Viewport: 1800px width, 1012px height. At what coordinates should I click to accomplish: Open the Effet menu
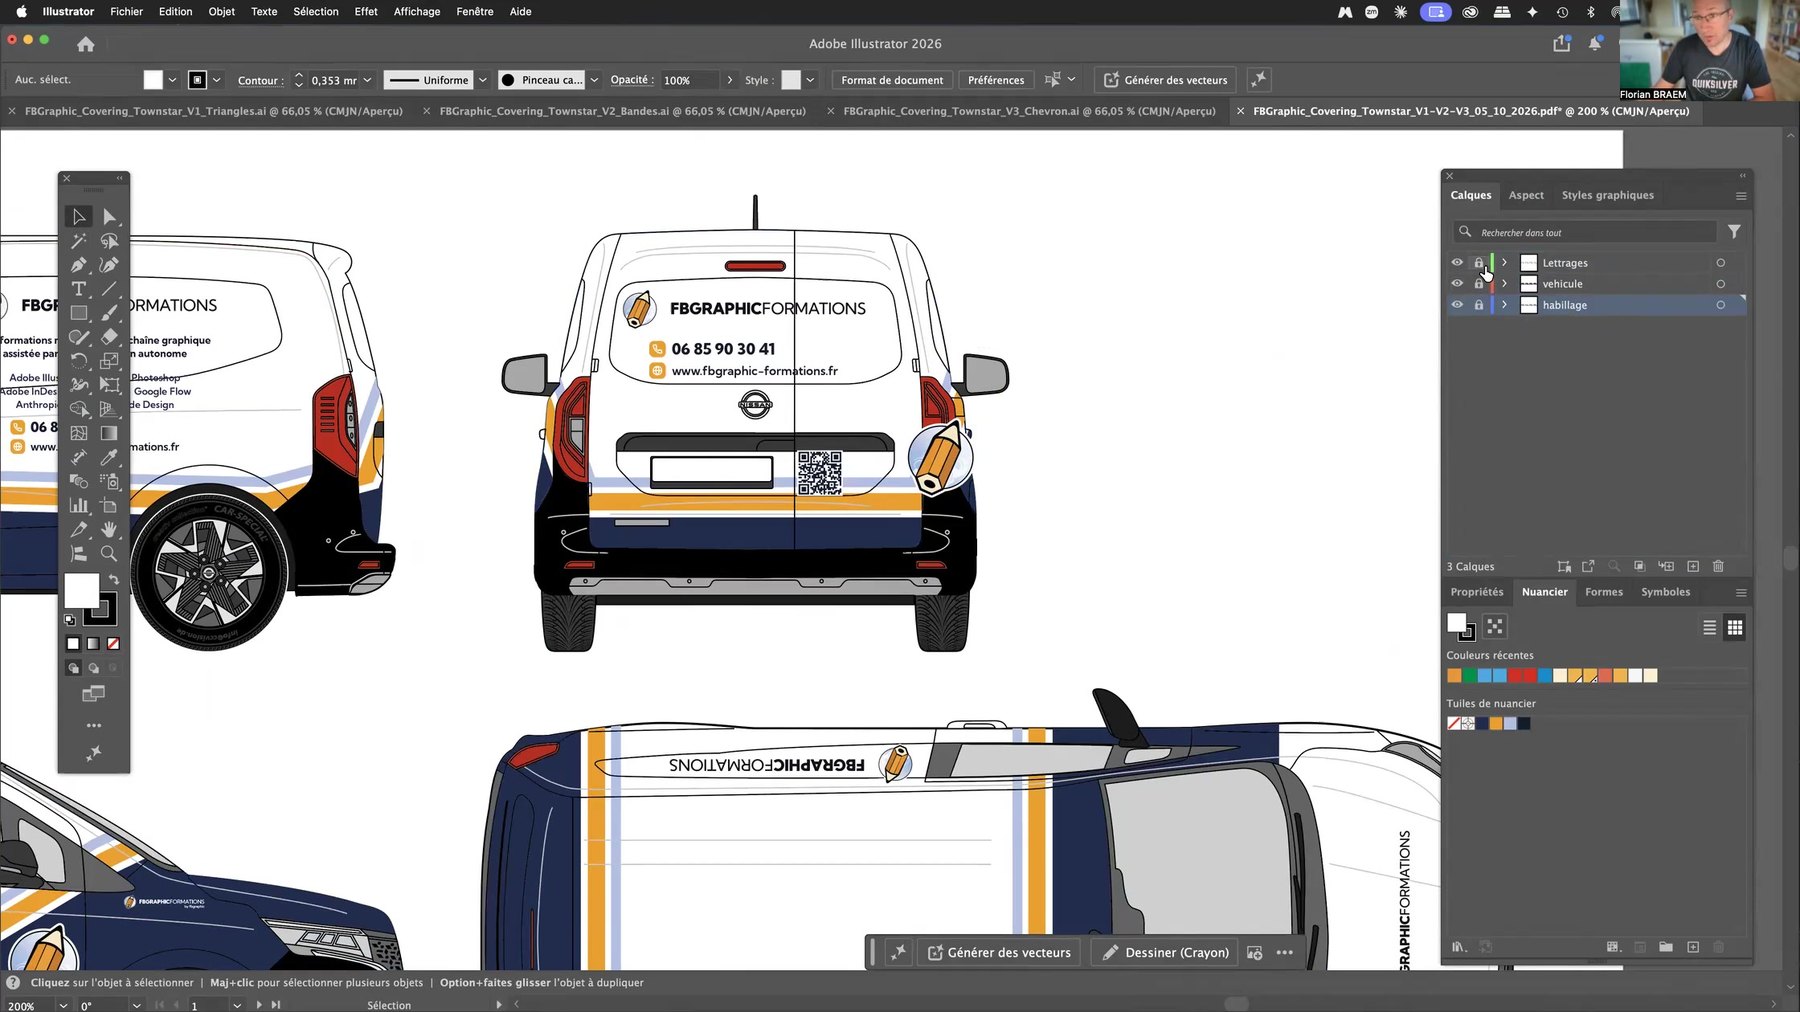click(366, 11)
